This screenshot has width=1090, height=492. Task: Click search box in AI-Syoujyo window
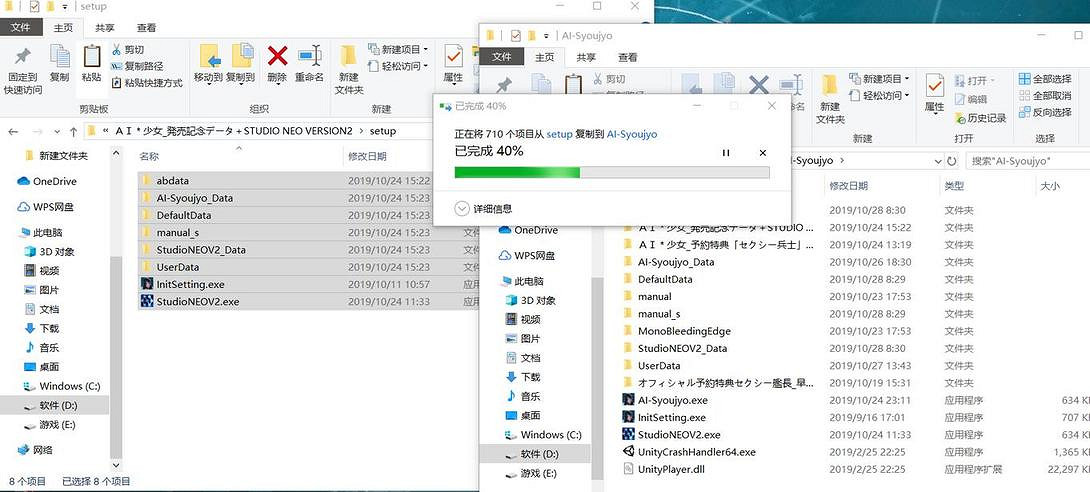click(x=1027, y=161)
